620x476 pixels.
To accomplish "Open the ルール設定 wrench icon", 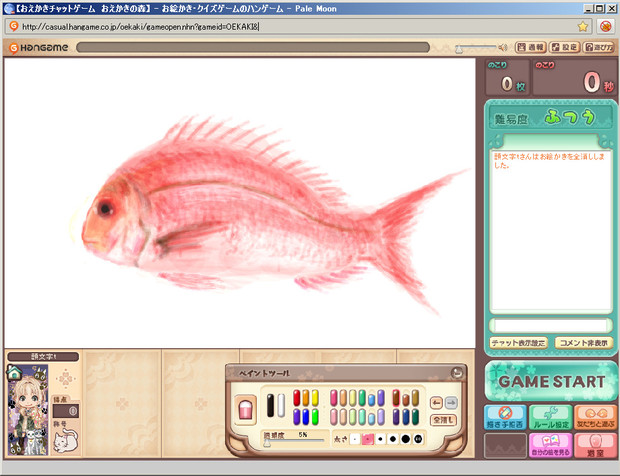I will [552, 417].
